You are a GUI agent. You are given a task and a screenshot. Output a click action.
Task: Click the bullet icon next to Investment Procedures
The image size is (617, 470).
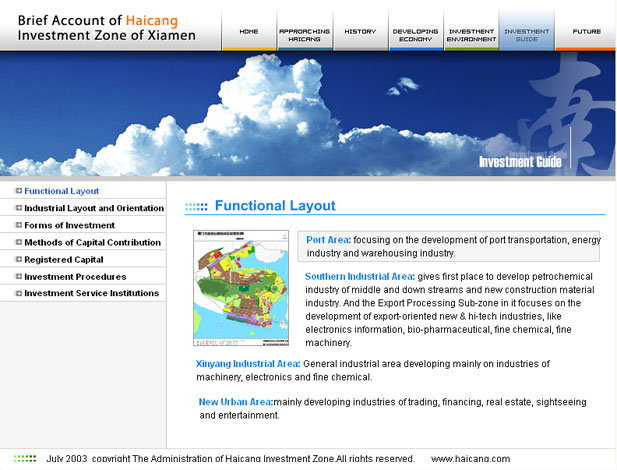pyautogui.click(x=18, y=276)
